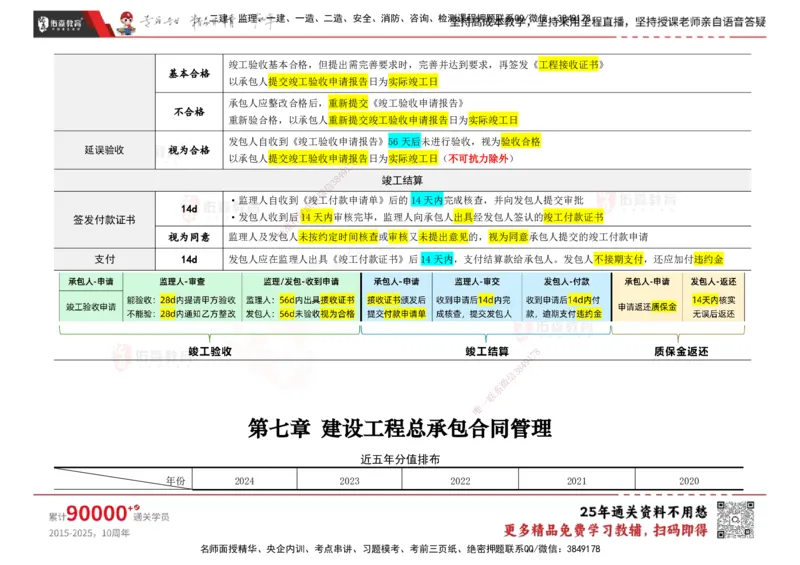Click the red 不可抗力除外 note
The image size is (800, 565).
point(478,159)
